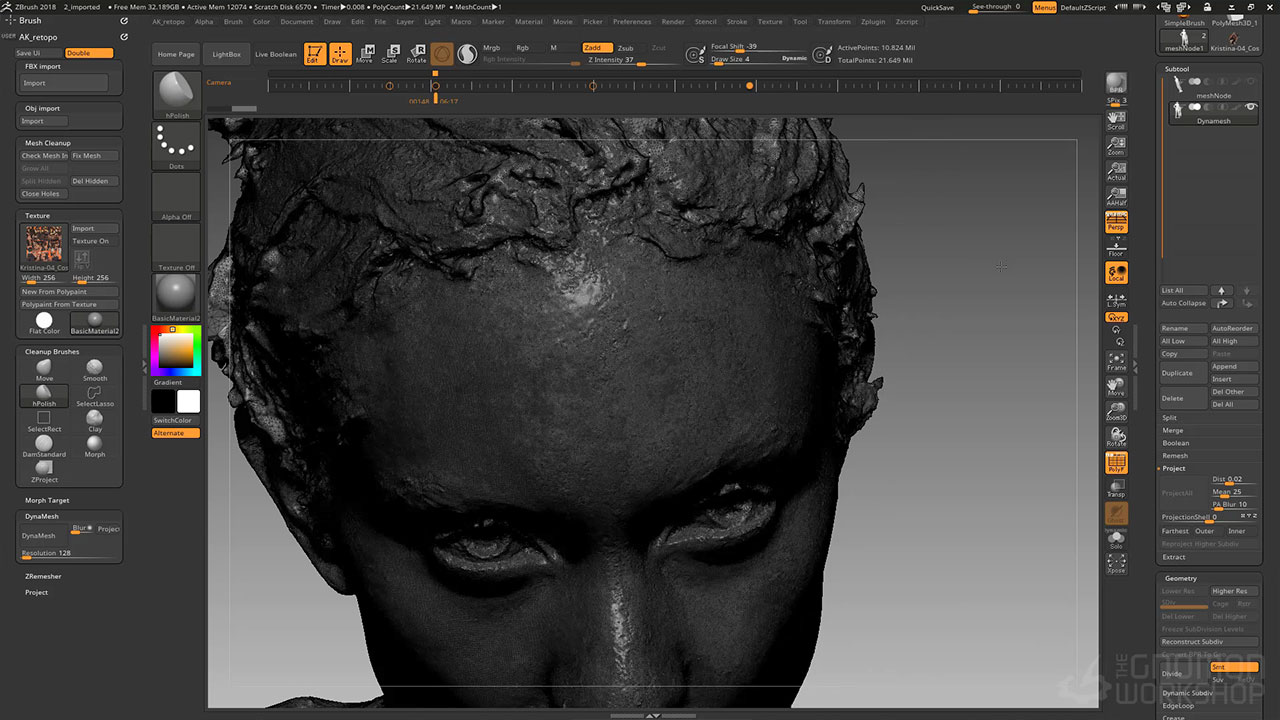Toggle visibility eye of the Dynamesh subtool

point(1250,107)
